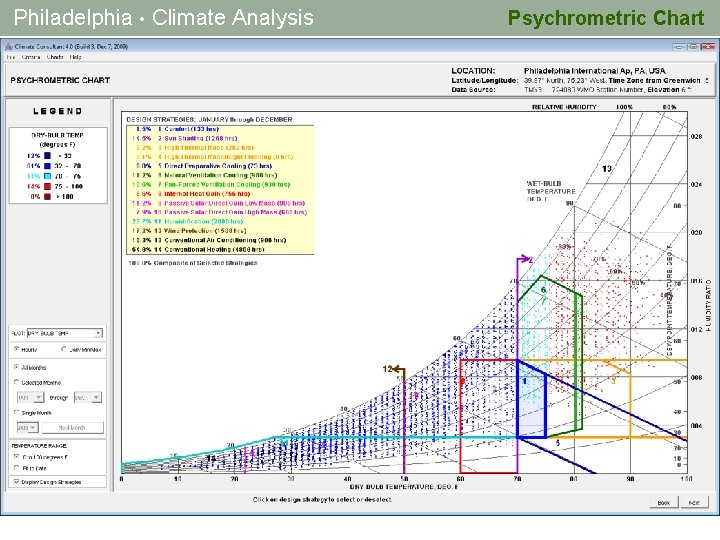Click the green '6' ventilation zone label
720x540 pixels.
coord(543,290)
